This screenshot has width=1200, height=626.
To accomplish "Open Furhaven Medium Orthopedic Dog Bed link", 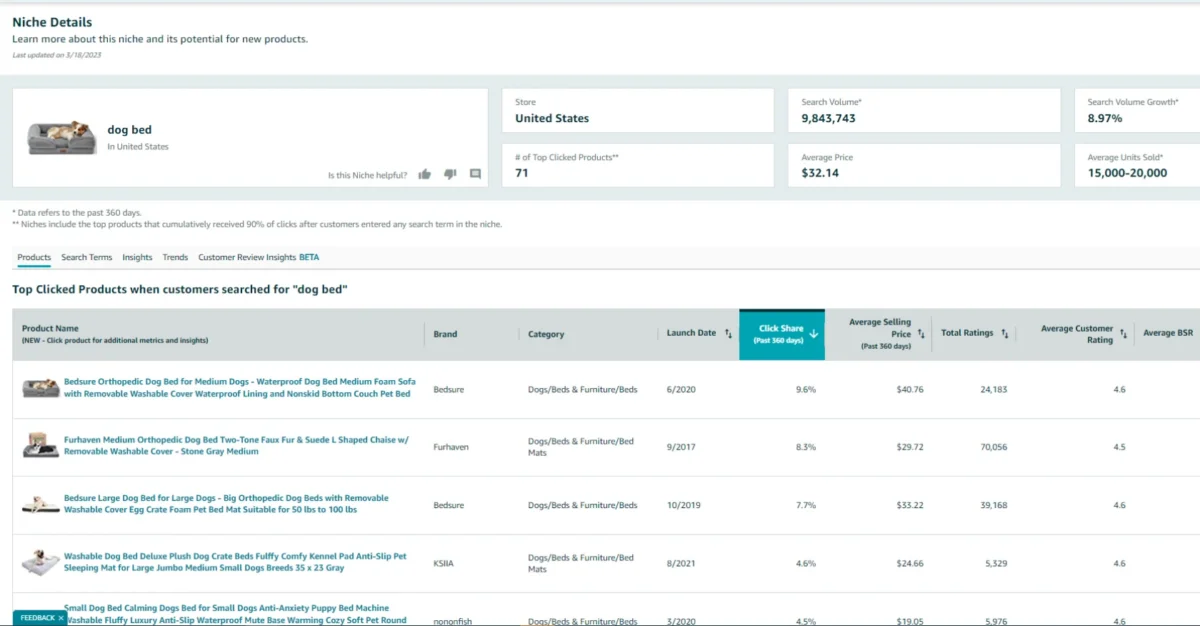I will (x=236, y=446).
